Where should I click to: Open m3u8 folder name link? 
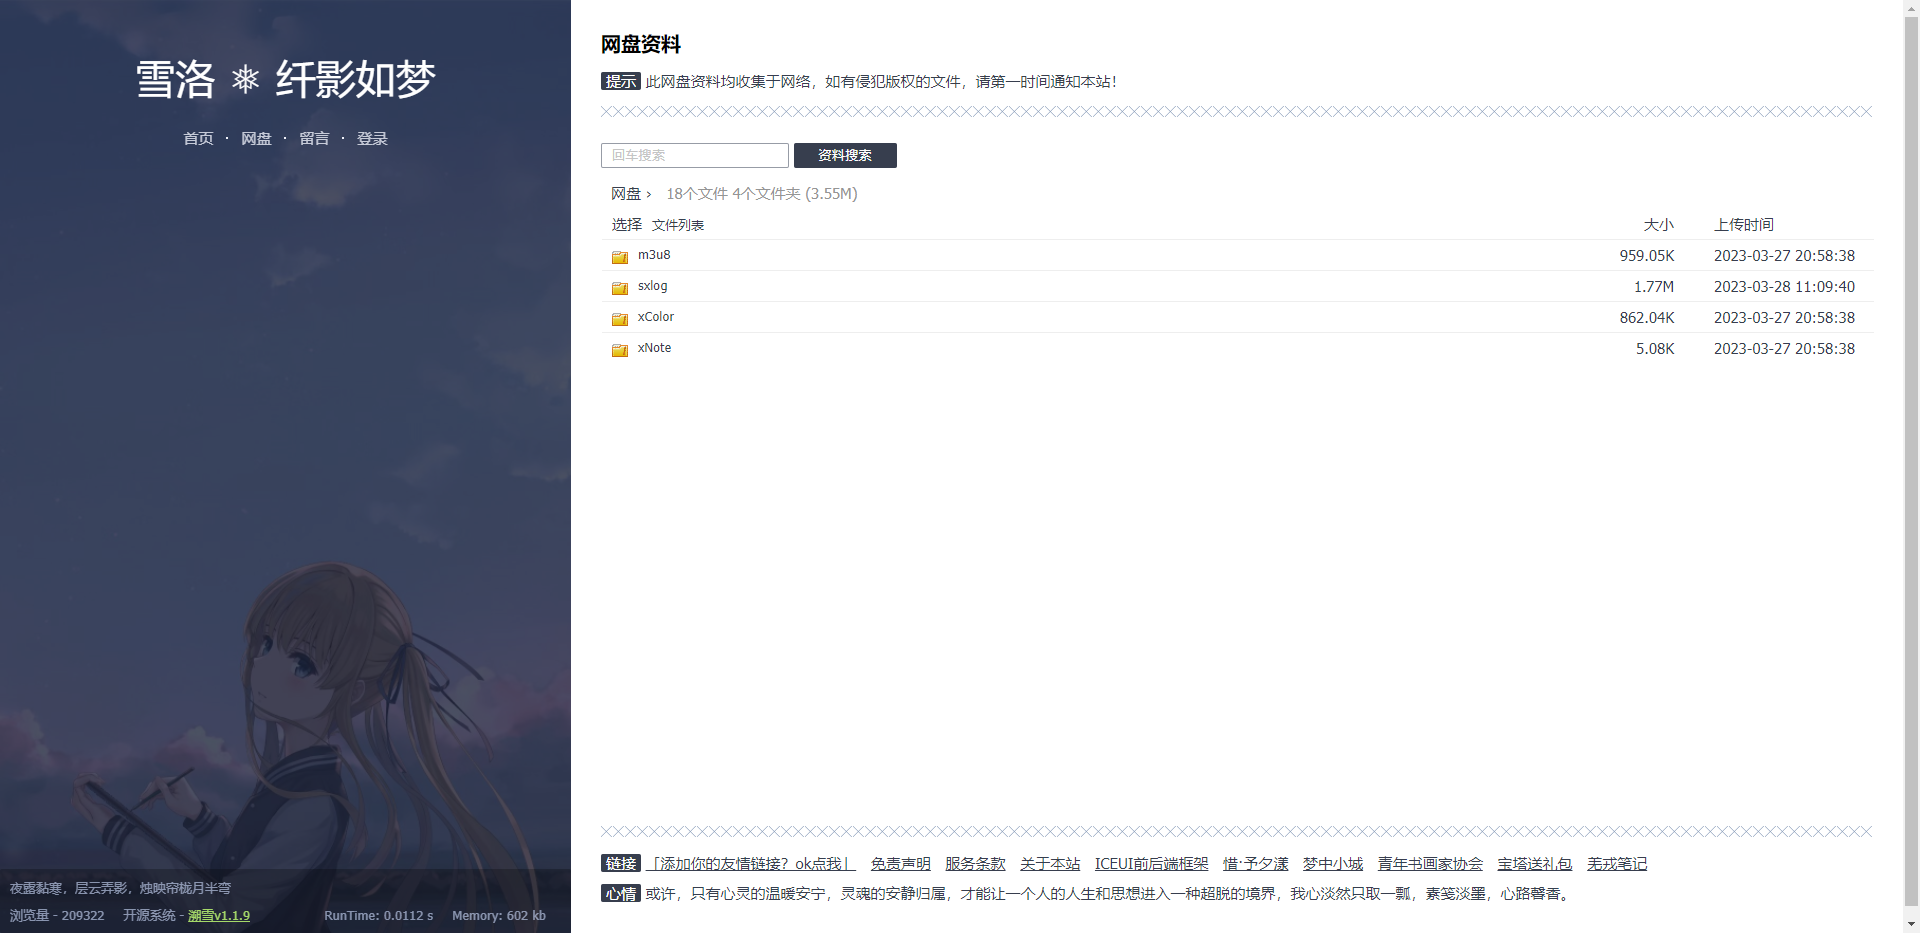click(x=654, y=255)
